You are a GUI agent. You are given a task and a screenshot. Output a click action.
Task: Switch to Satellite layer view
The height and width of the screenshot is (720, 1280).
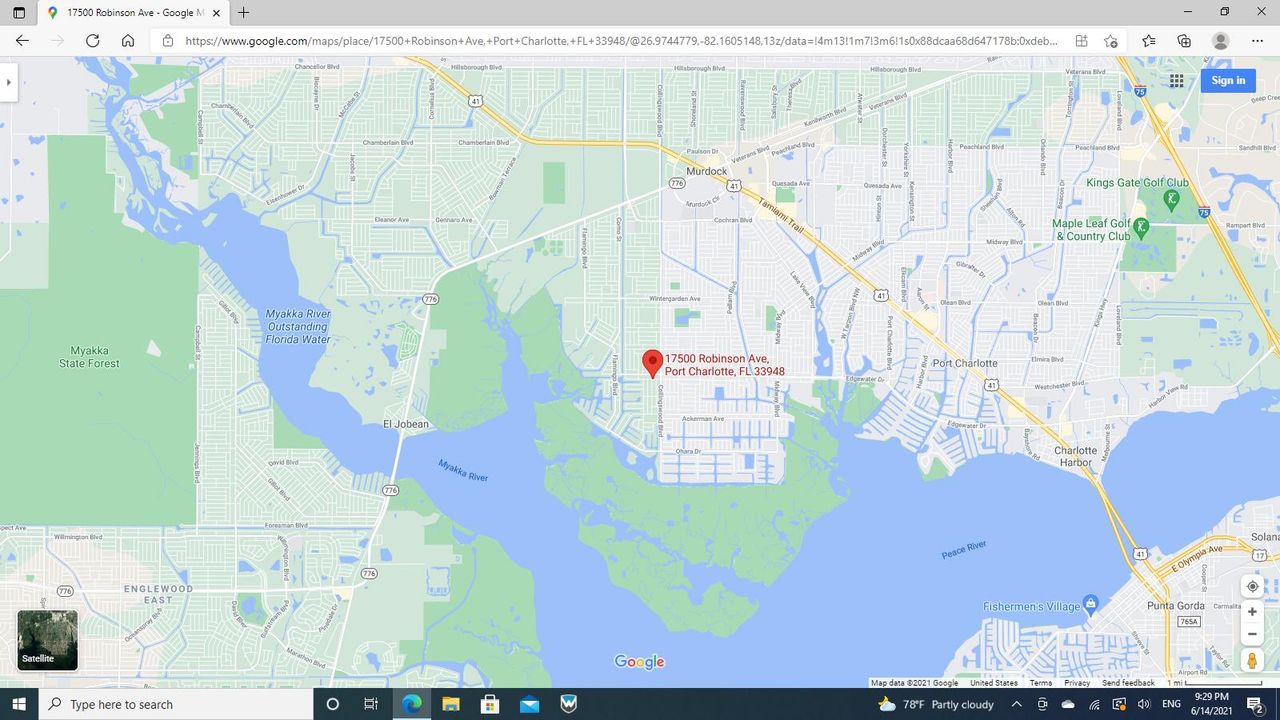click(48, 640)
